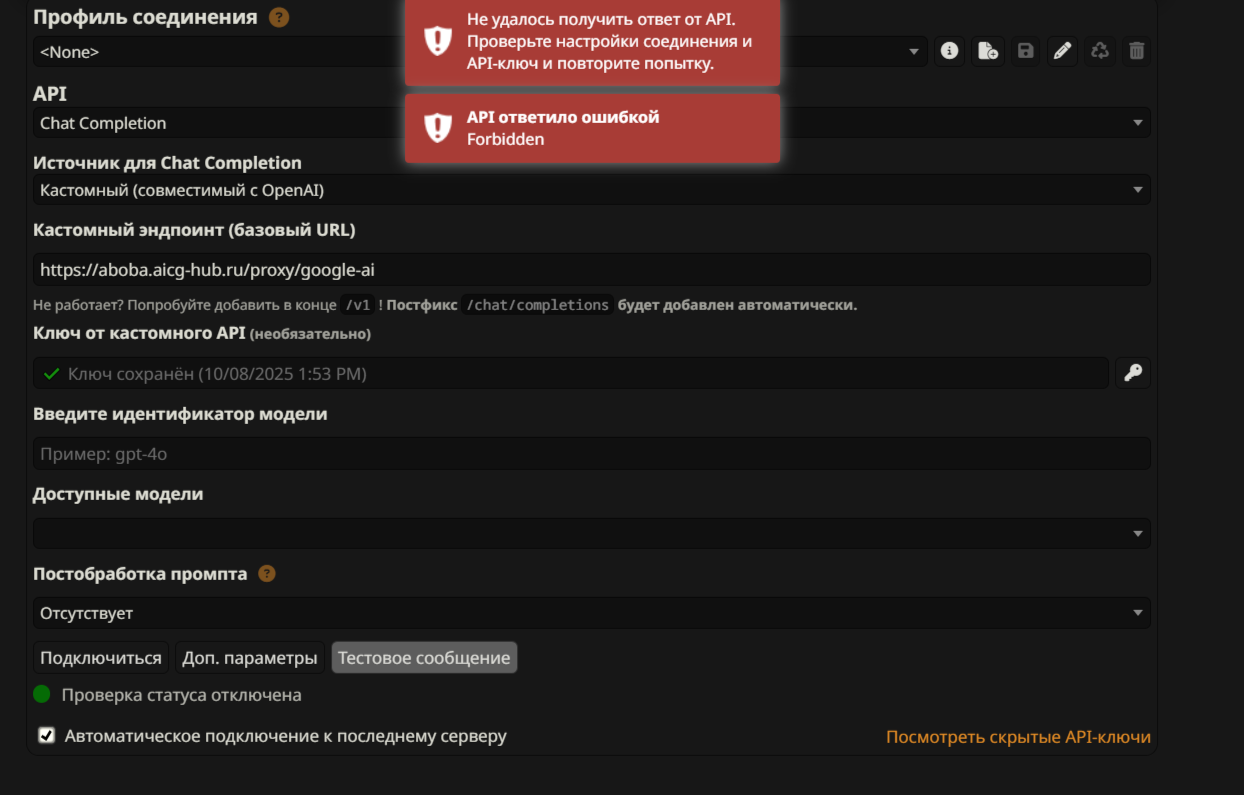Create a new connection profile
This screenshot has width=1244, height=795.
point(988,51)
